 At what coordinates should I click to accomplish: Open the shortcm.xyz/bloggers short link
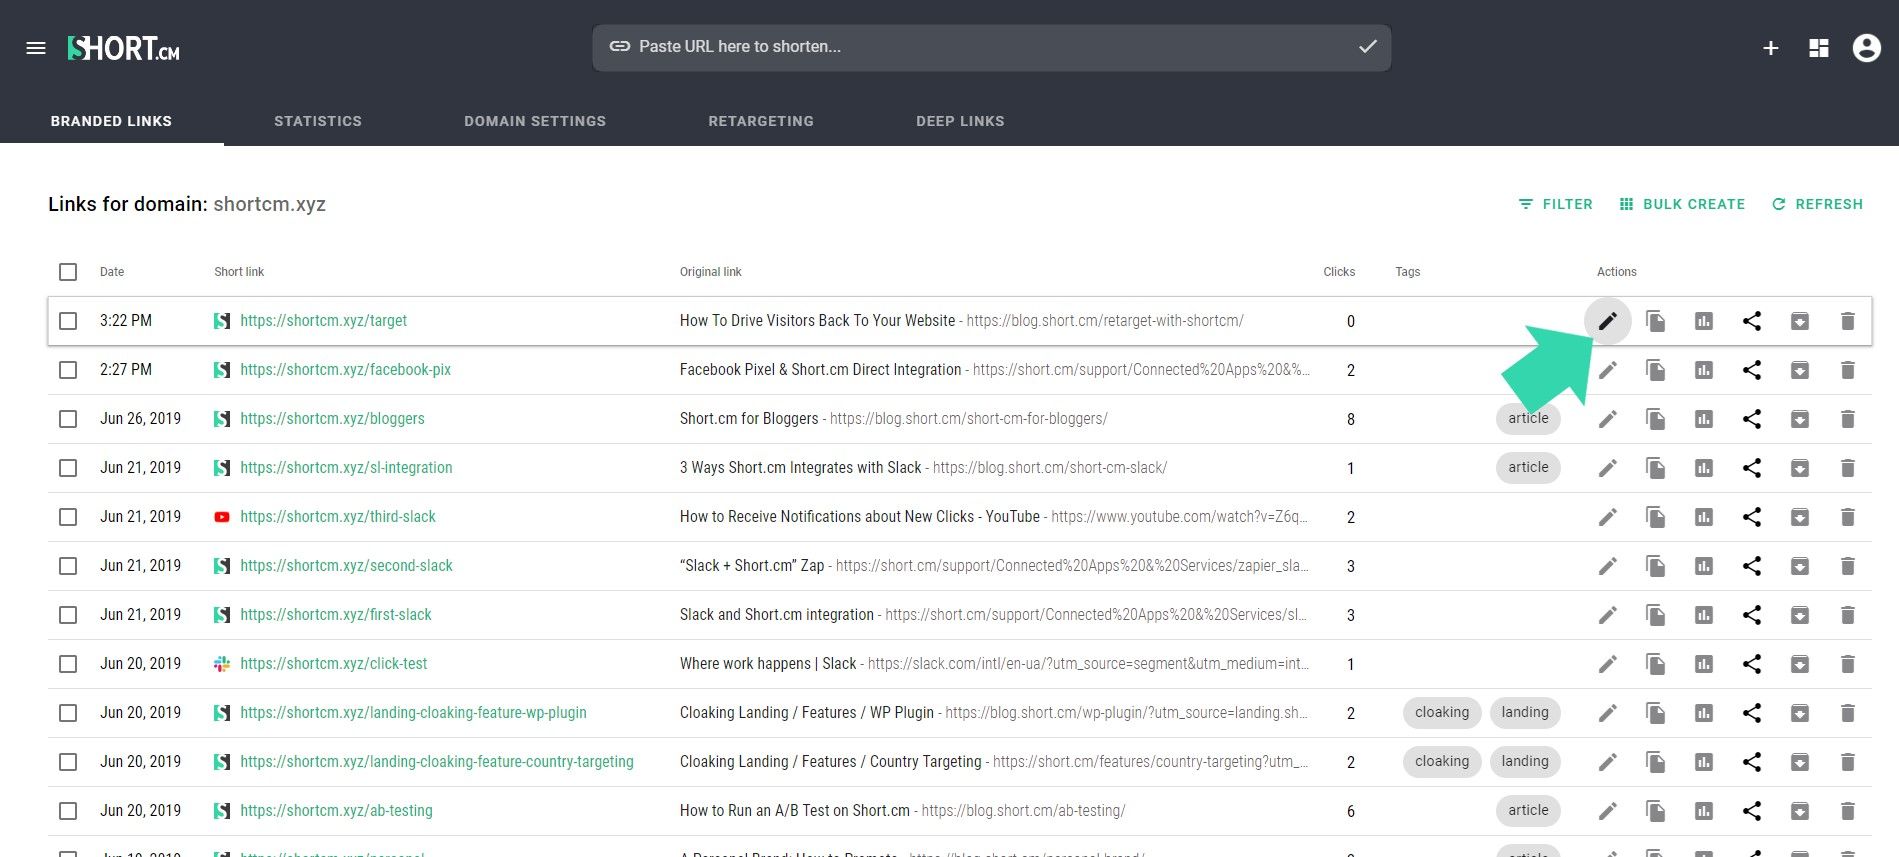pos(332,419)
